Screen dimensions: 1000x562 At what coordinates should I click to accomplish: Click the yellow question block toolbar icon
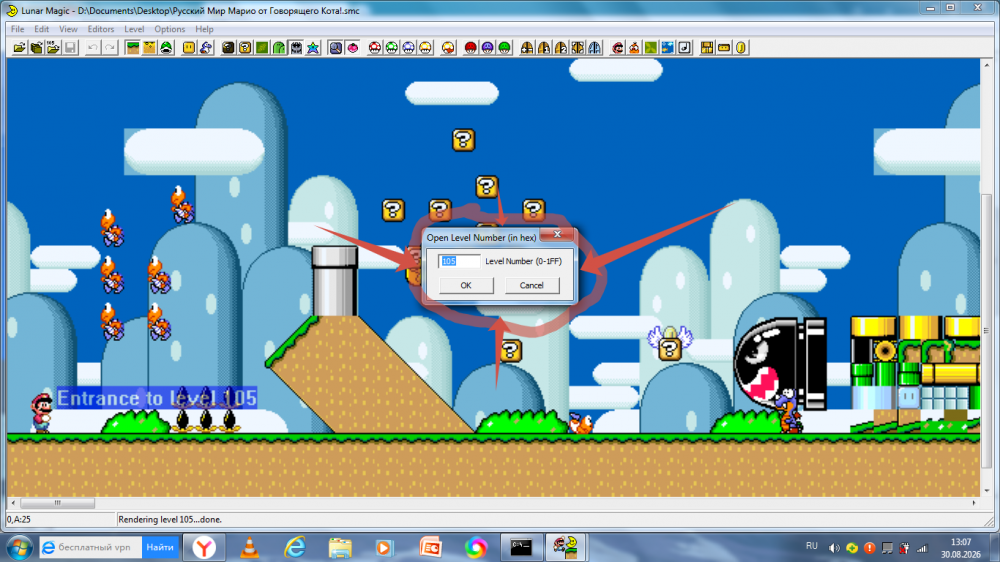245,48
